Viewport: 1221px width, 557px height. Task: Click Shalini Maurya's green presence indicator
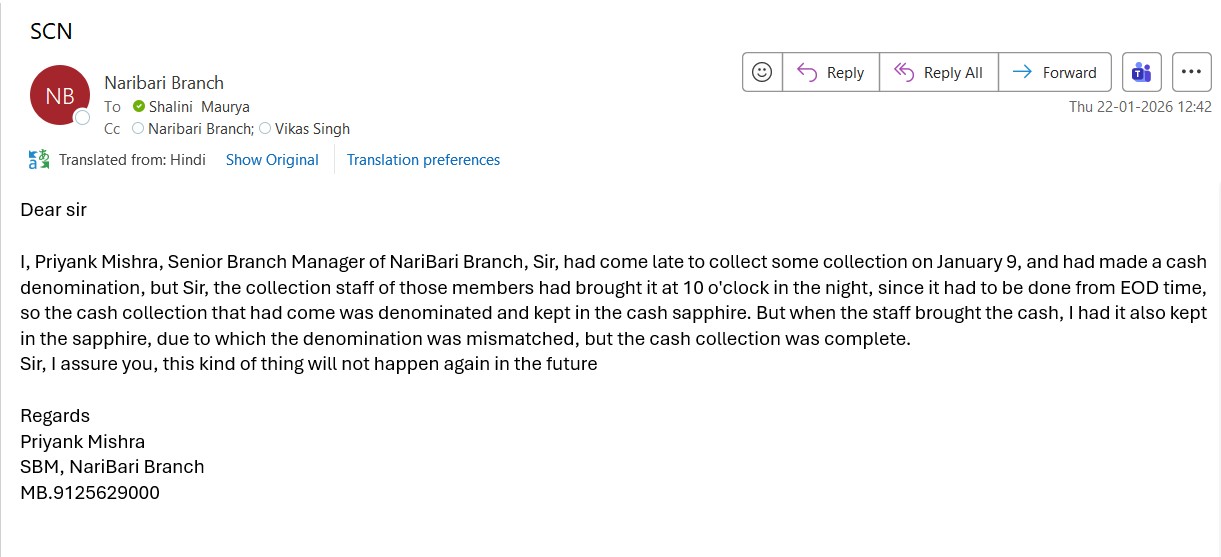(139, 106)
